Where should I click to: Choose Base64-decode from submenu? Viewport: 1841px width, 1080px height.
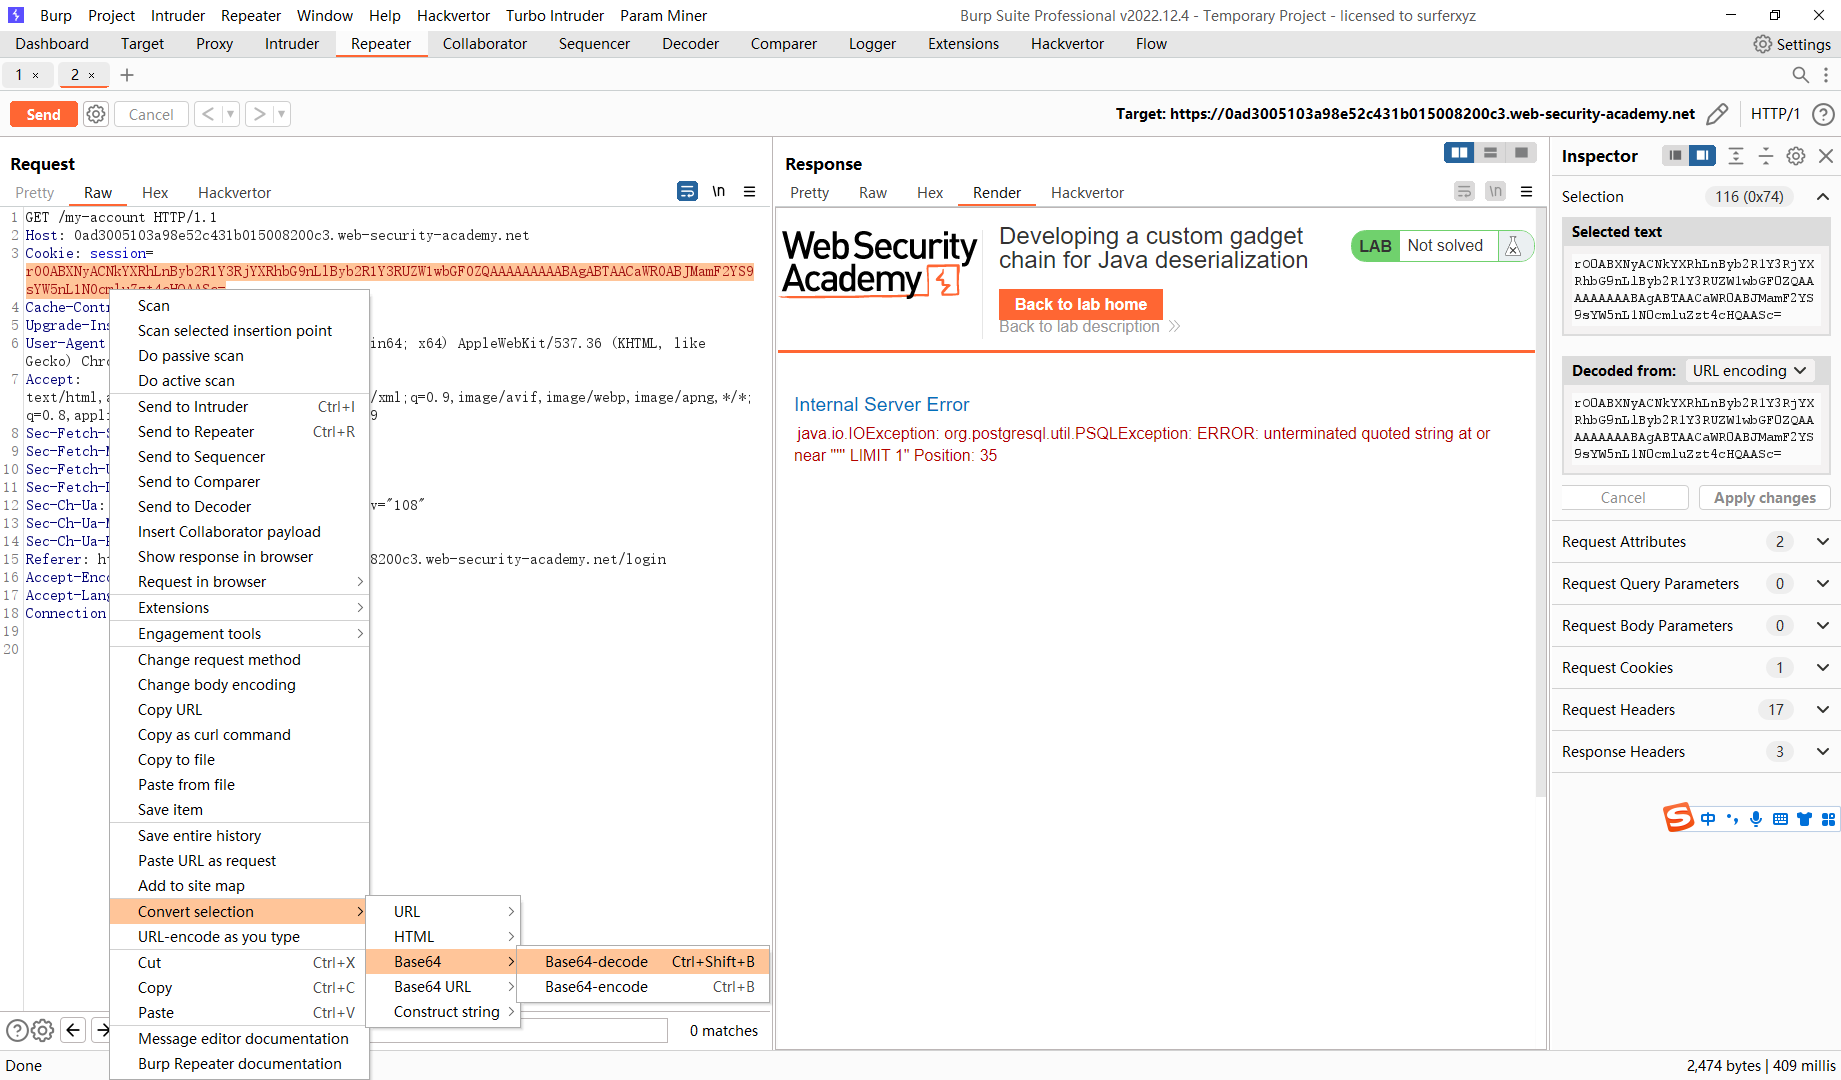(x=644, y=962)
